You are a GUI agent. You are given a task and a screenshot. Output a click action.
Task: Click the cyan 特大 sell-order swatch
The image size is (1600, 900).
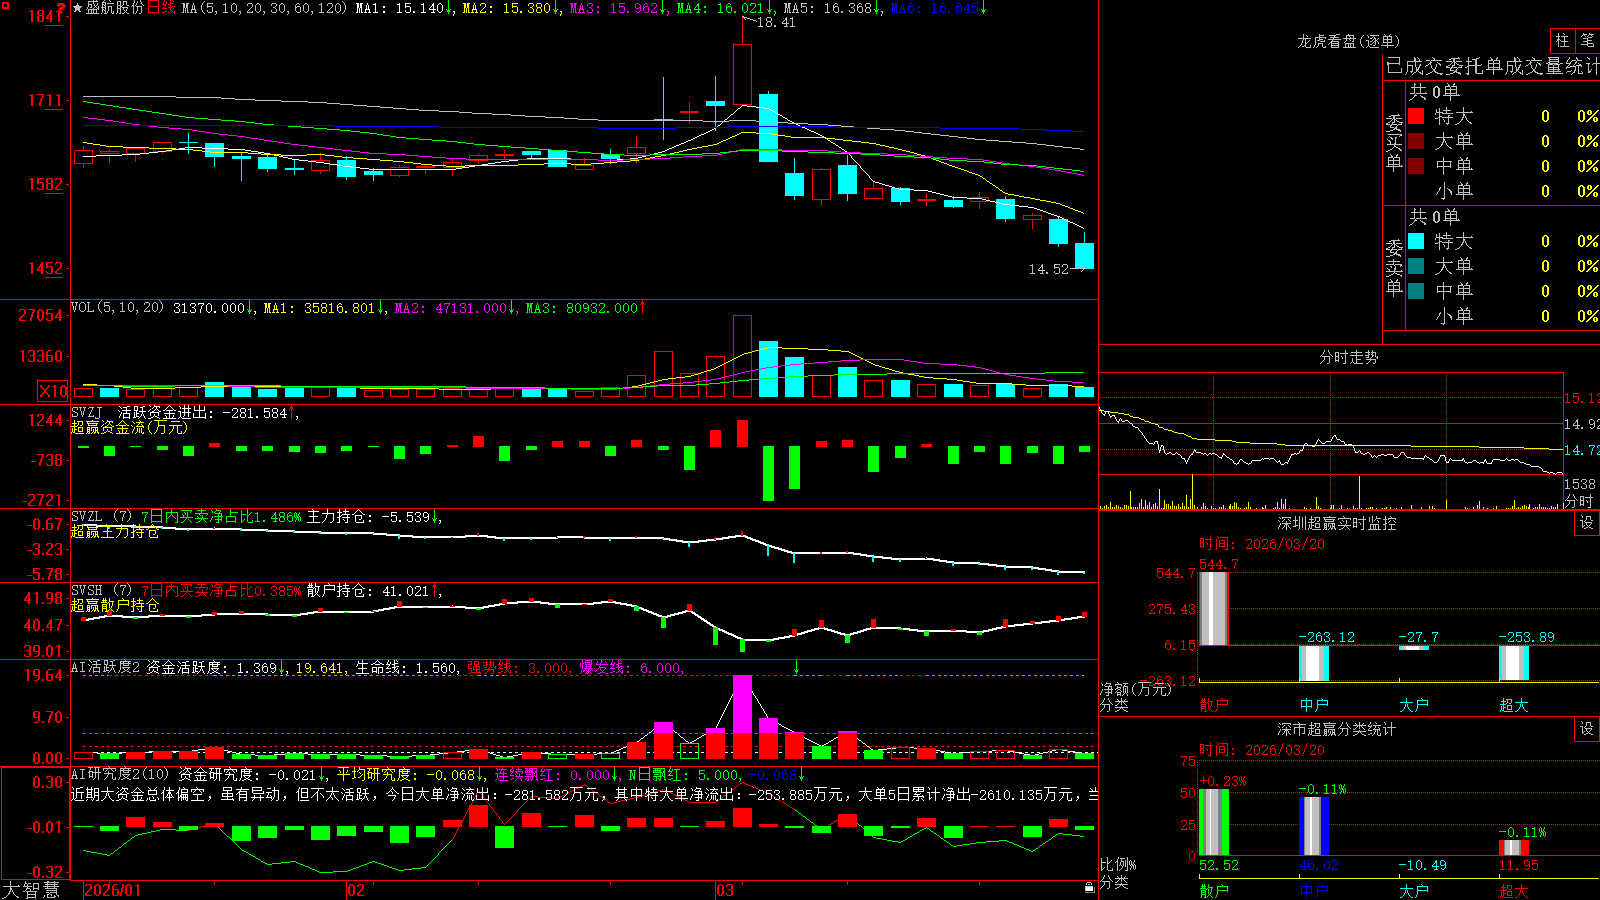(1416, 241)
